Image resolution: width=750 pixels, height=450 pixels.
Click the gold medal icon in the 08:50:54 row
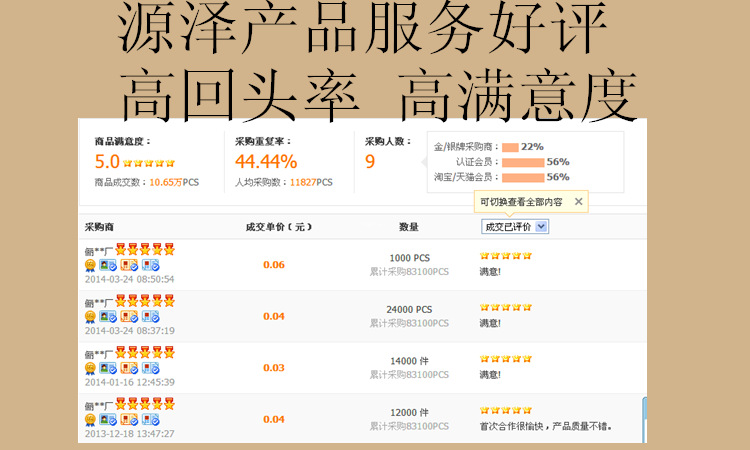click(90, 265)
